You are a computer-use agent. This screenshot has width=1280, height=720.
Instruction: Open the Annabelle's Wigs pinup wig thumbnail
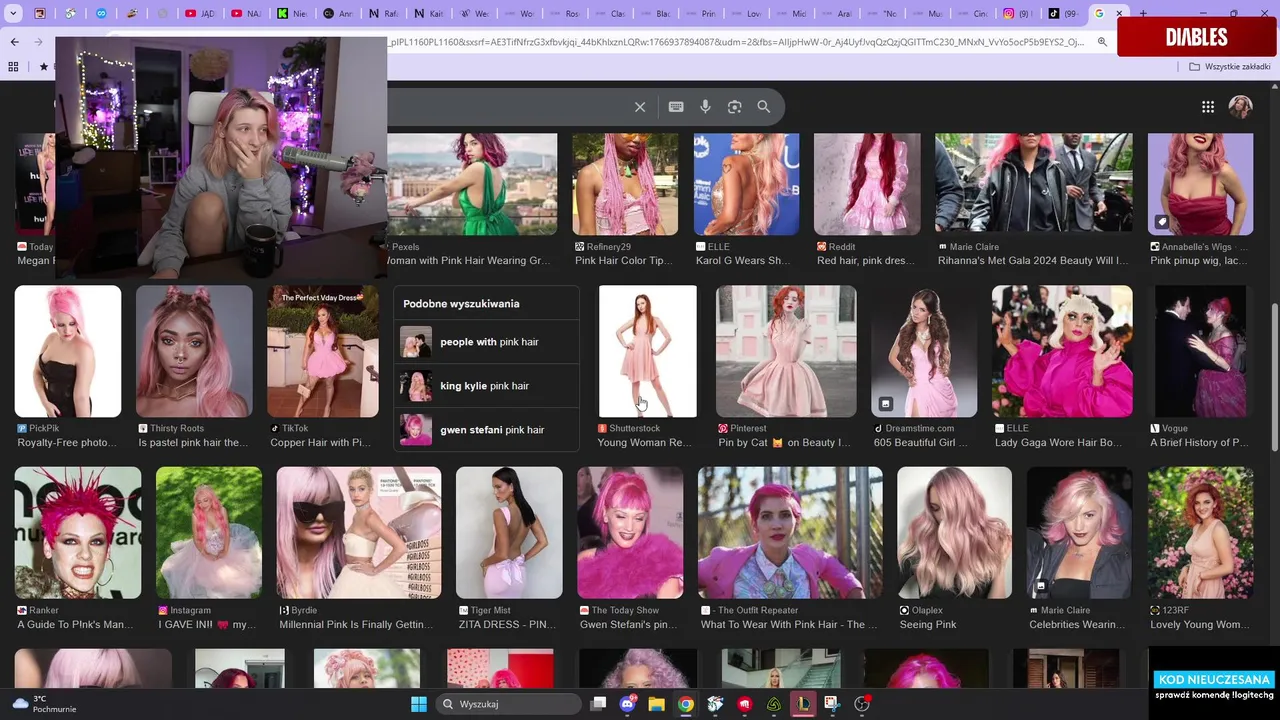point(1200,184)
